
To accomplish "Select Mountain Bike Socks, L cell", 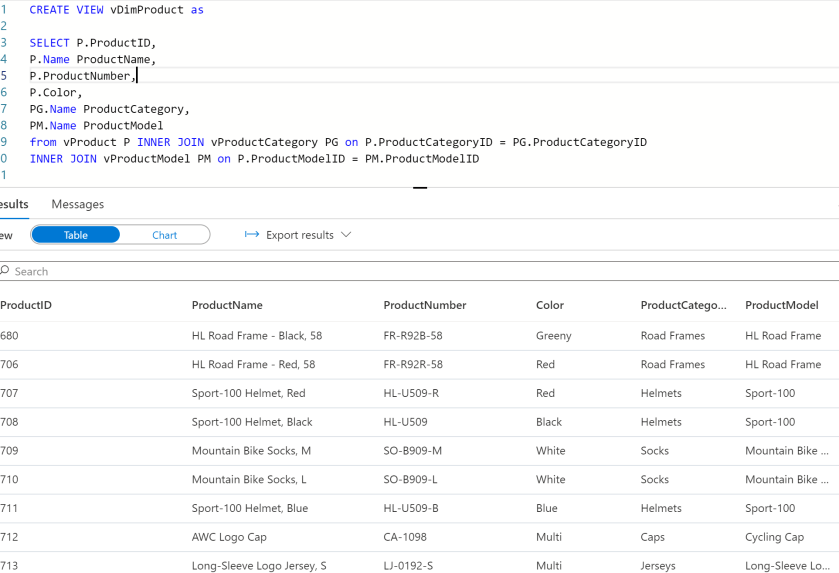I will [249, 480].
